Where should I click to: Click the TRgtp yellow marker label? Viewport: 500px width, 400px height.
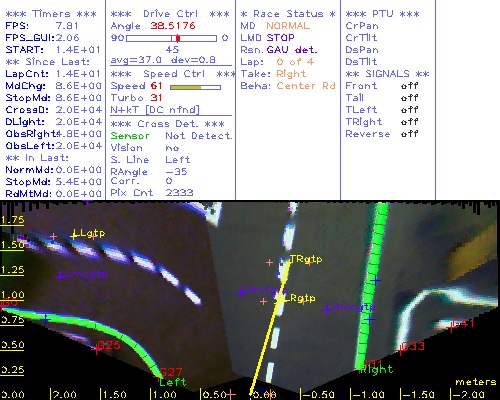(306, 259)
